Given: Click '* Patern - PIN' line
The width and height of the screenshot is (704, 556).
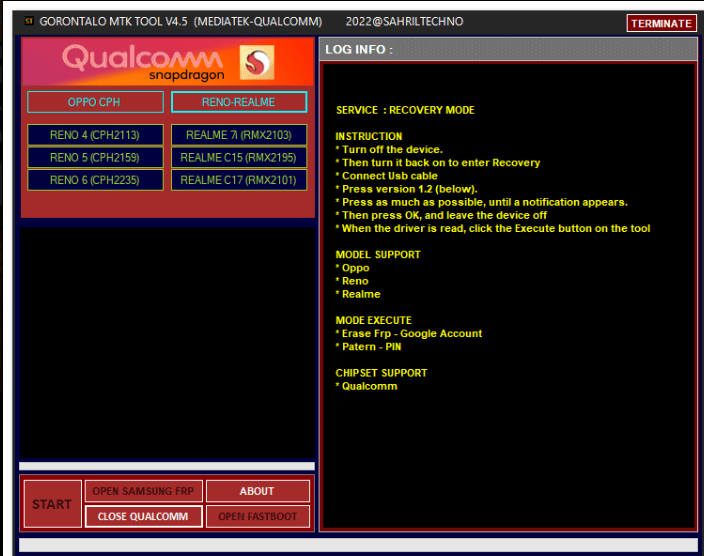Looking at the screenshot, I should click(368, 347).
